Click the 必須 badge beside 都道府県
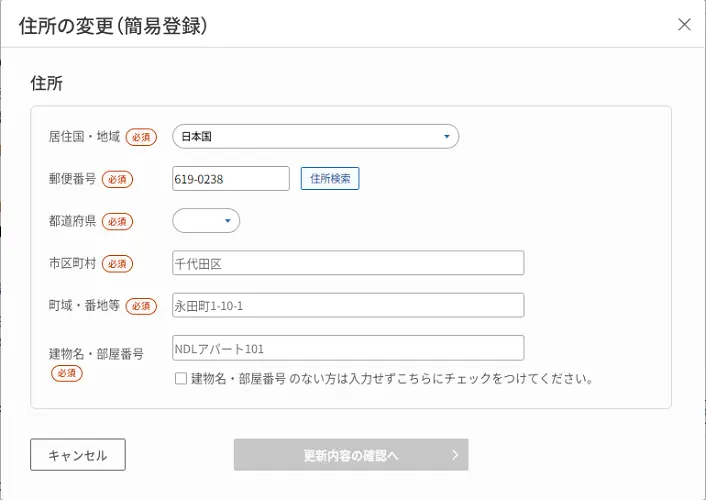The width and height of the screenshot is (706, 500). (118, 222)
